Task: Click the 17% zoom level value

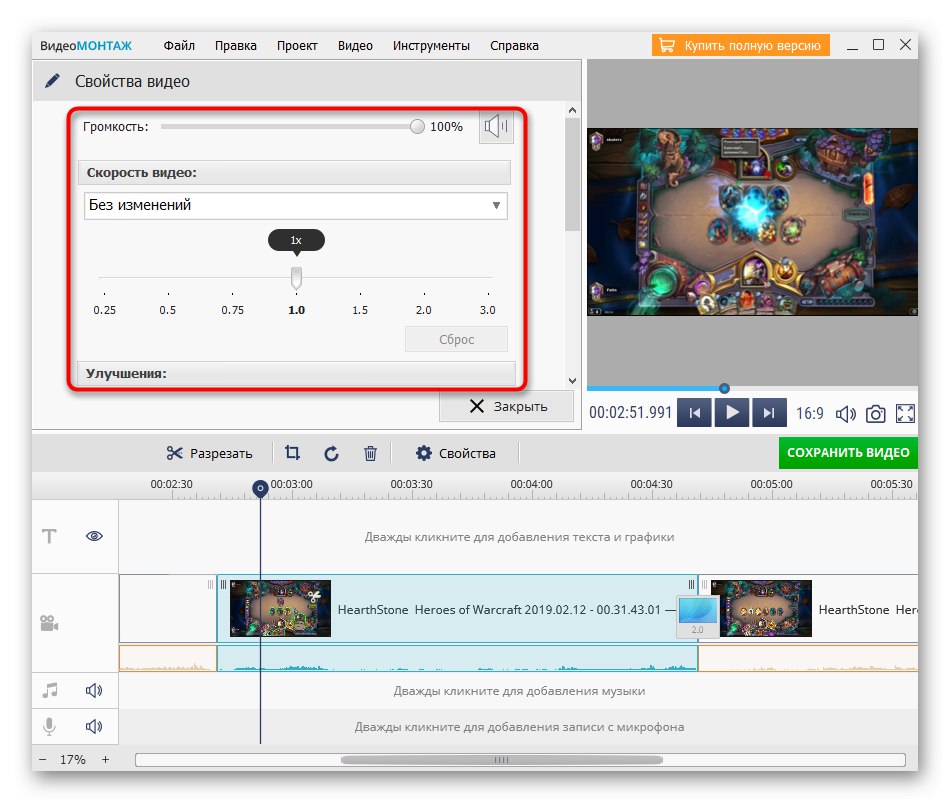Action: pos(73,760)
